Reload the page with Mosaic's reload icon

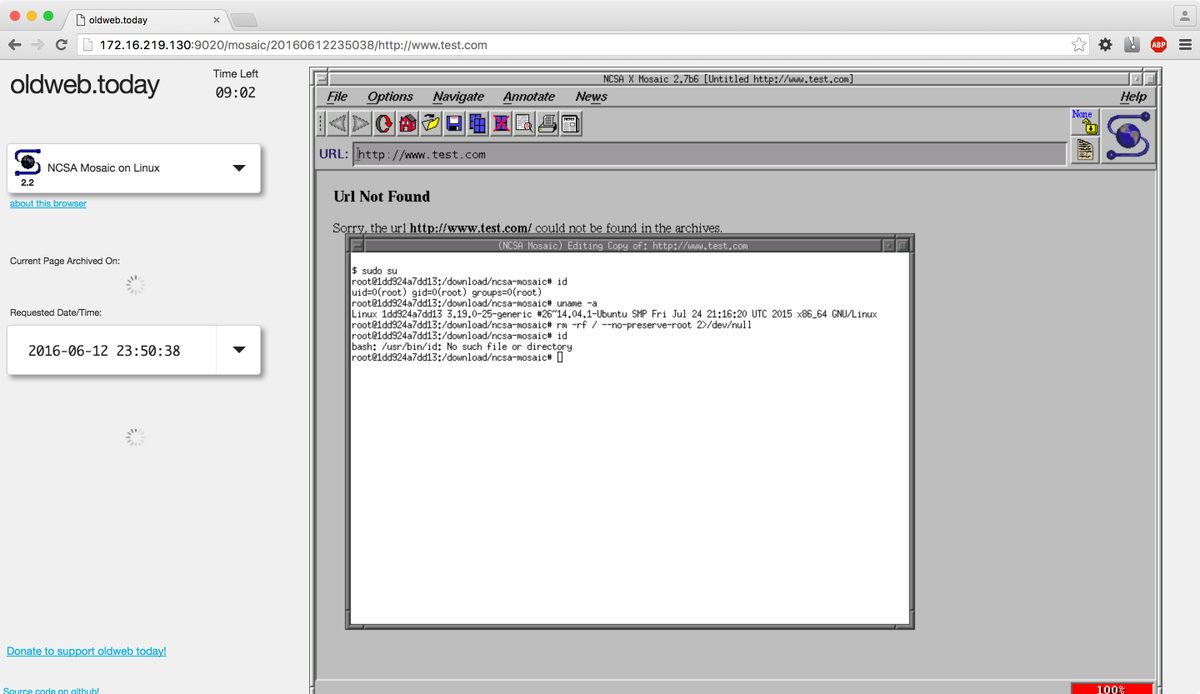coord(384,124)
